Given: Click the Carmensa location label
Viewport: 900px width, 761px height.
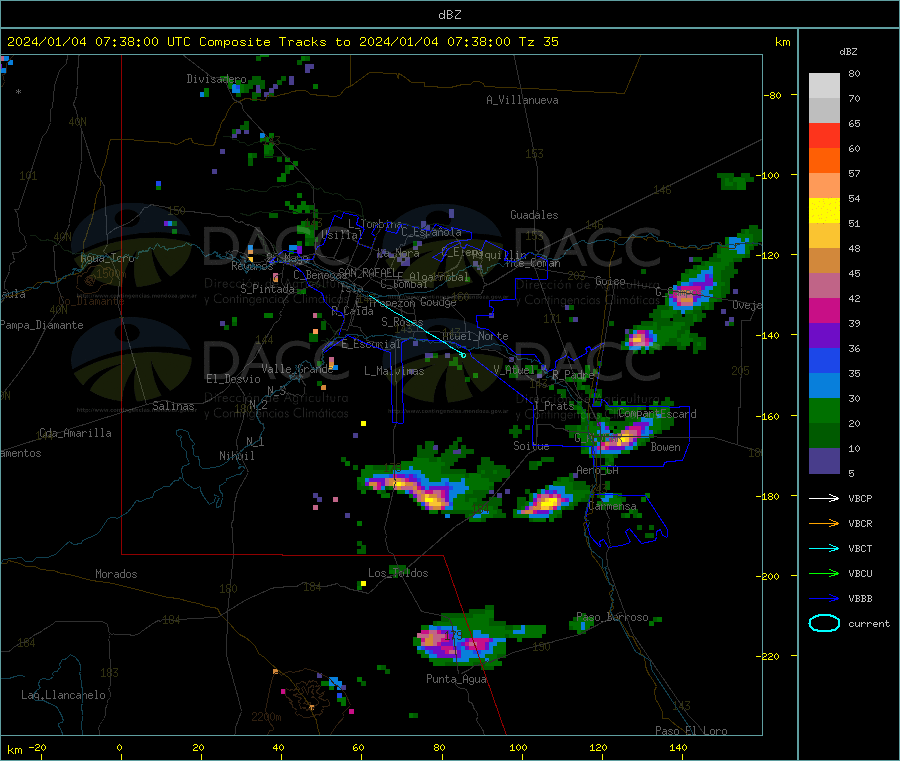Looking at the screenshot, I should [612, 506].
